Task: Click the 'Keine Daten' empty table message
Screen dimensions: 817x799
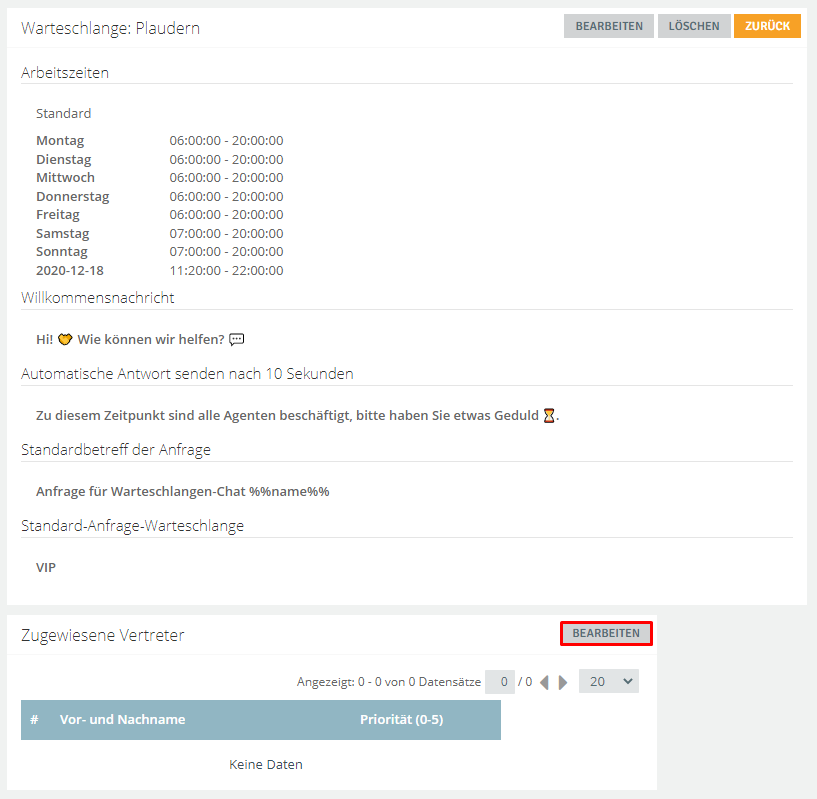Action: point(266,765)
